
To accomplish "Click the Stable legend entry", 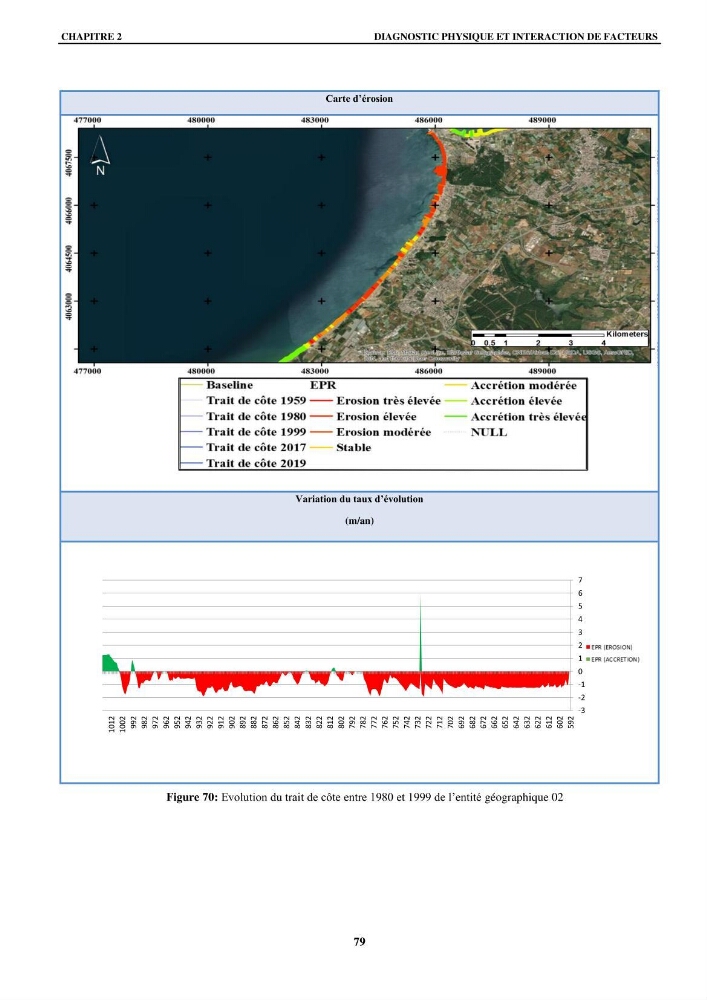I will tap(341, 448).
